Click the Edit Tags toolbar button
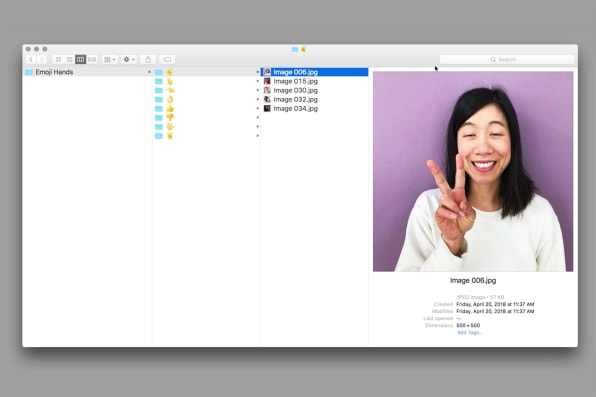Viewport: 596px width, 397px height. point(167,59)
